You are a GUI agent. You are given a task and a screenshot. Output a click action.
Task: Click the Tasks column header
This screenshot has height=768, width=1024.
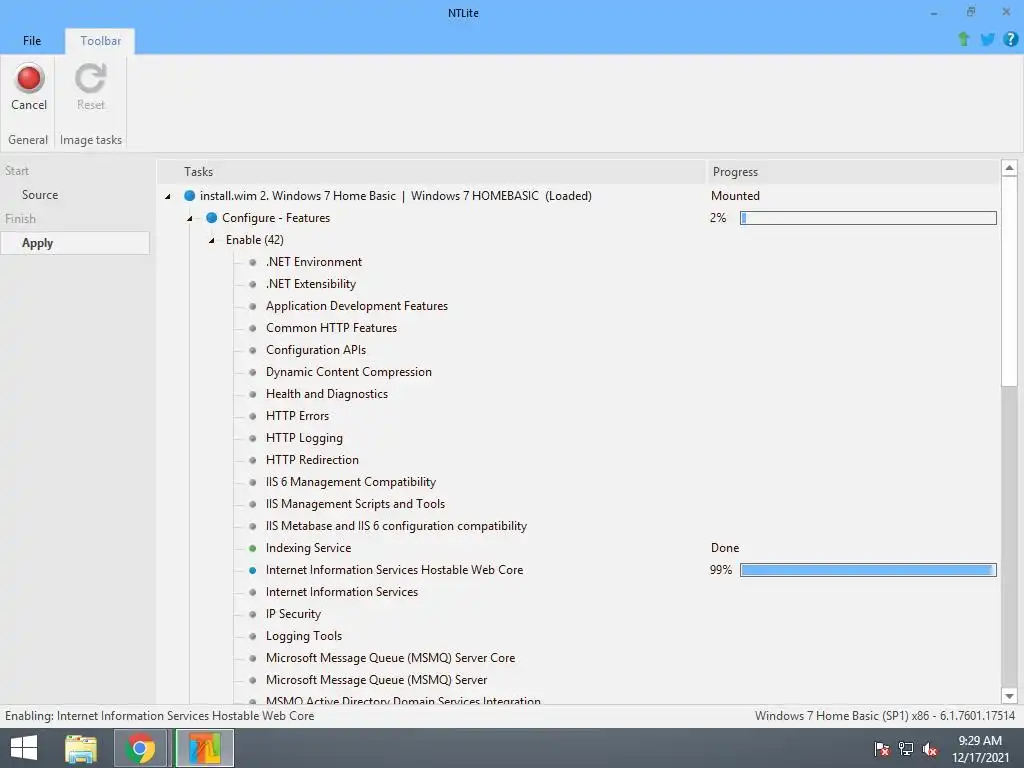click(432, 172)
